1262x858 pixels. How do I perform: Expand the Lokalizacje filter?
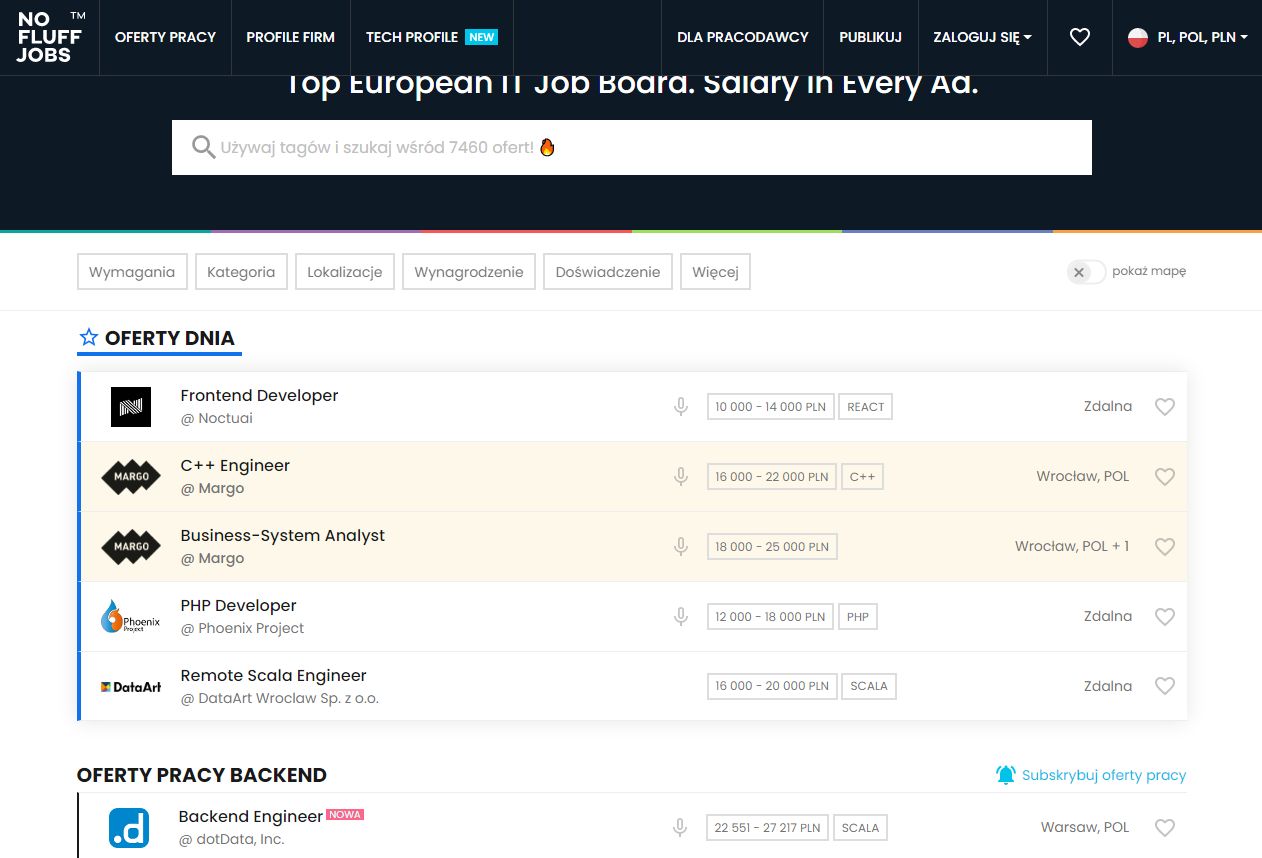click(345, 272)
